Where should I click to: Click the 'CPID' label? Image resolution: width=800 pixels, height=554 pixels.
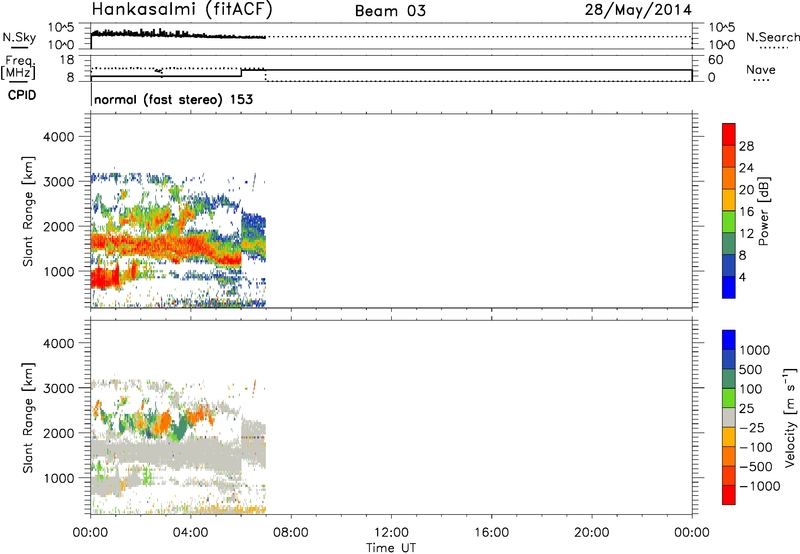pyautogui.click(x=22, y=95)
